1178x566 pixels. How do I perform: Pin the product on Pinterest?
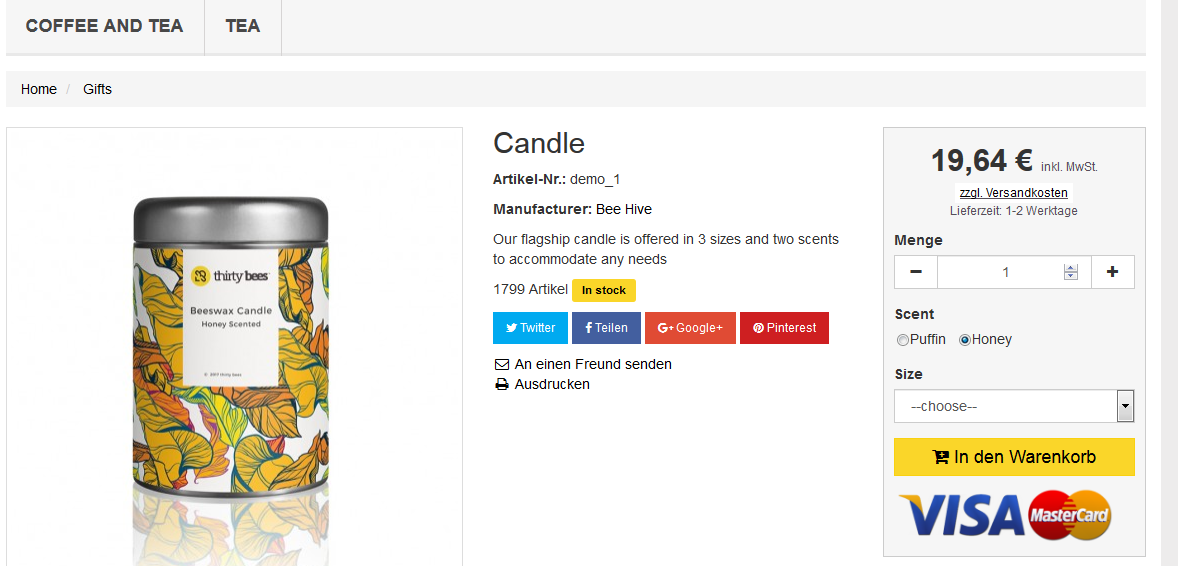pyautogui.click(x=784, y=328)
